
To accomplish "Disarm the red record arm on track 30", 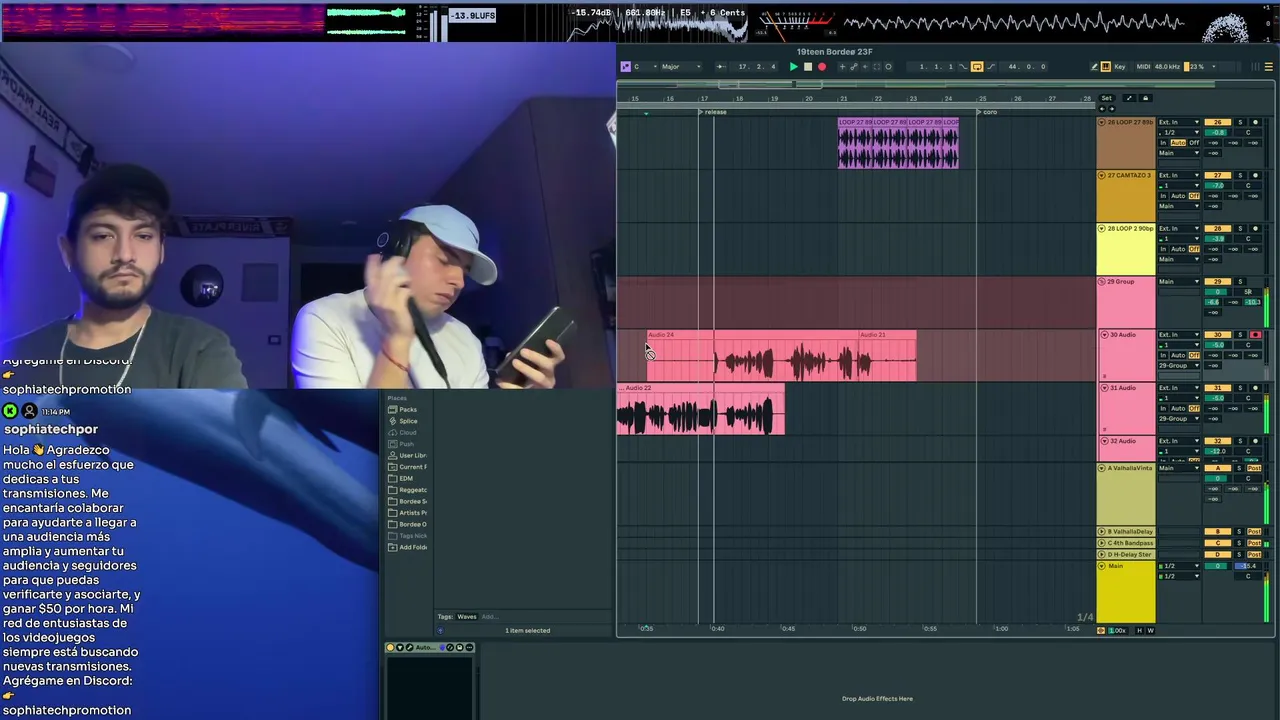I will click(1255, 334).
